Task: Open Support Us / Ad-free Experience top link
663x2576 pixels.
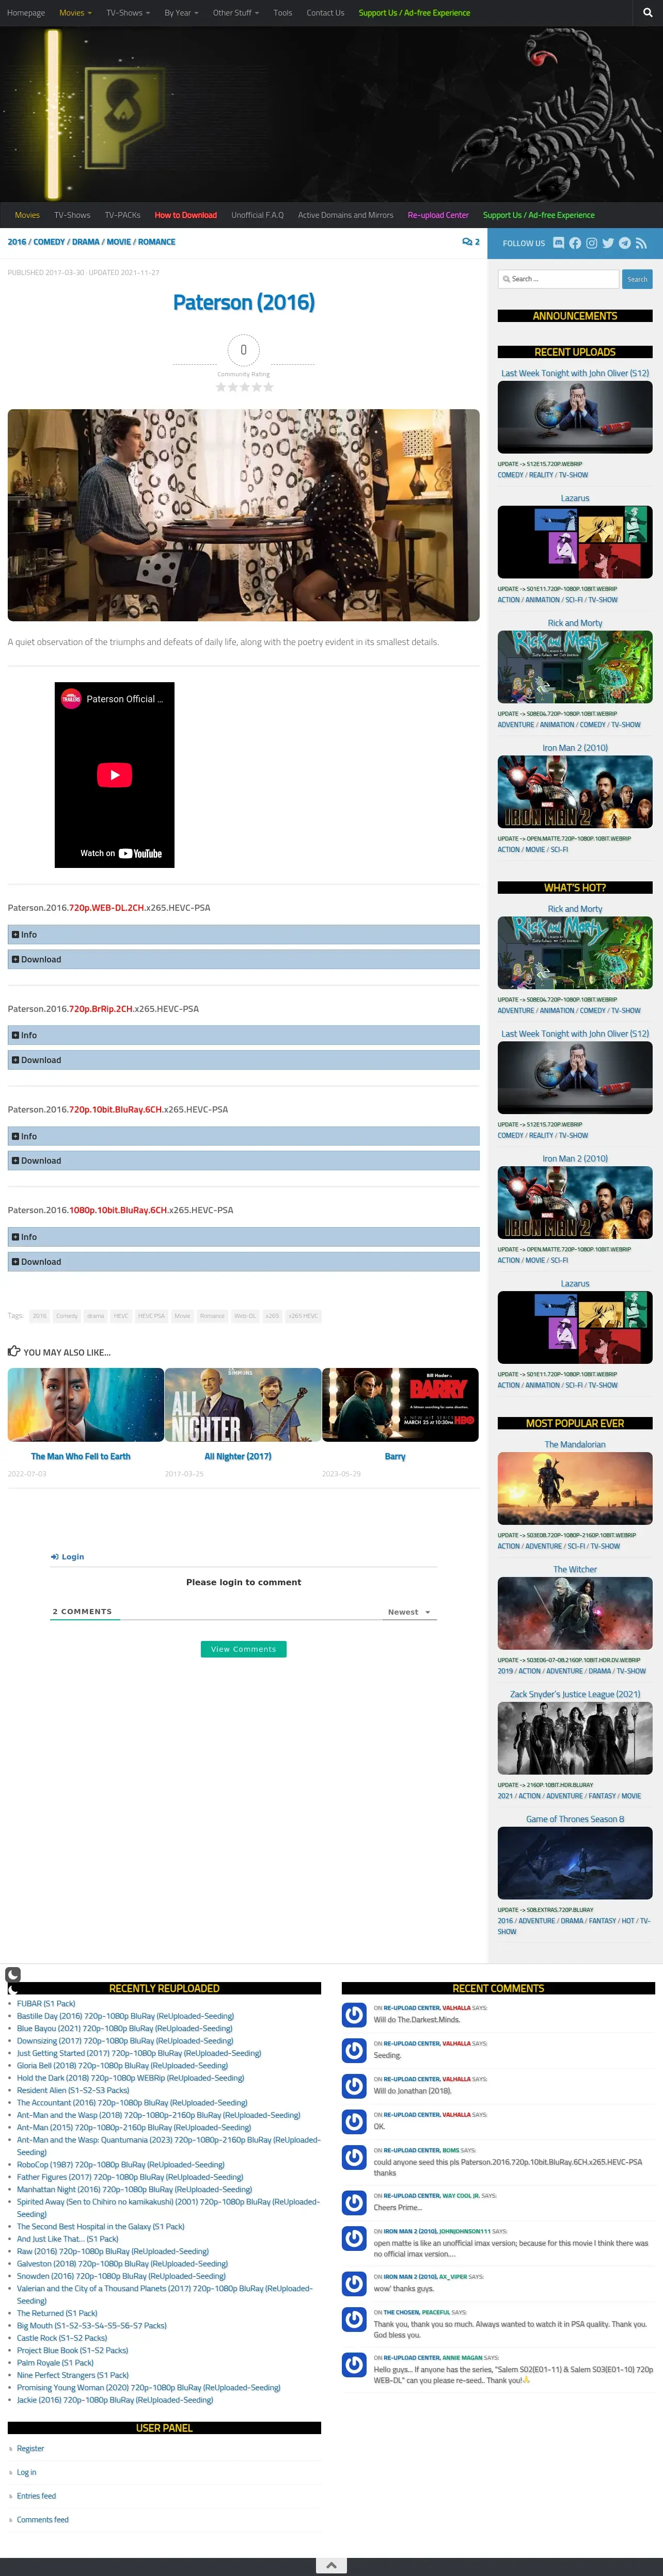Action: [414, 13]
